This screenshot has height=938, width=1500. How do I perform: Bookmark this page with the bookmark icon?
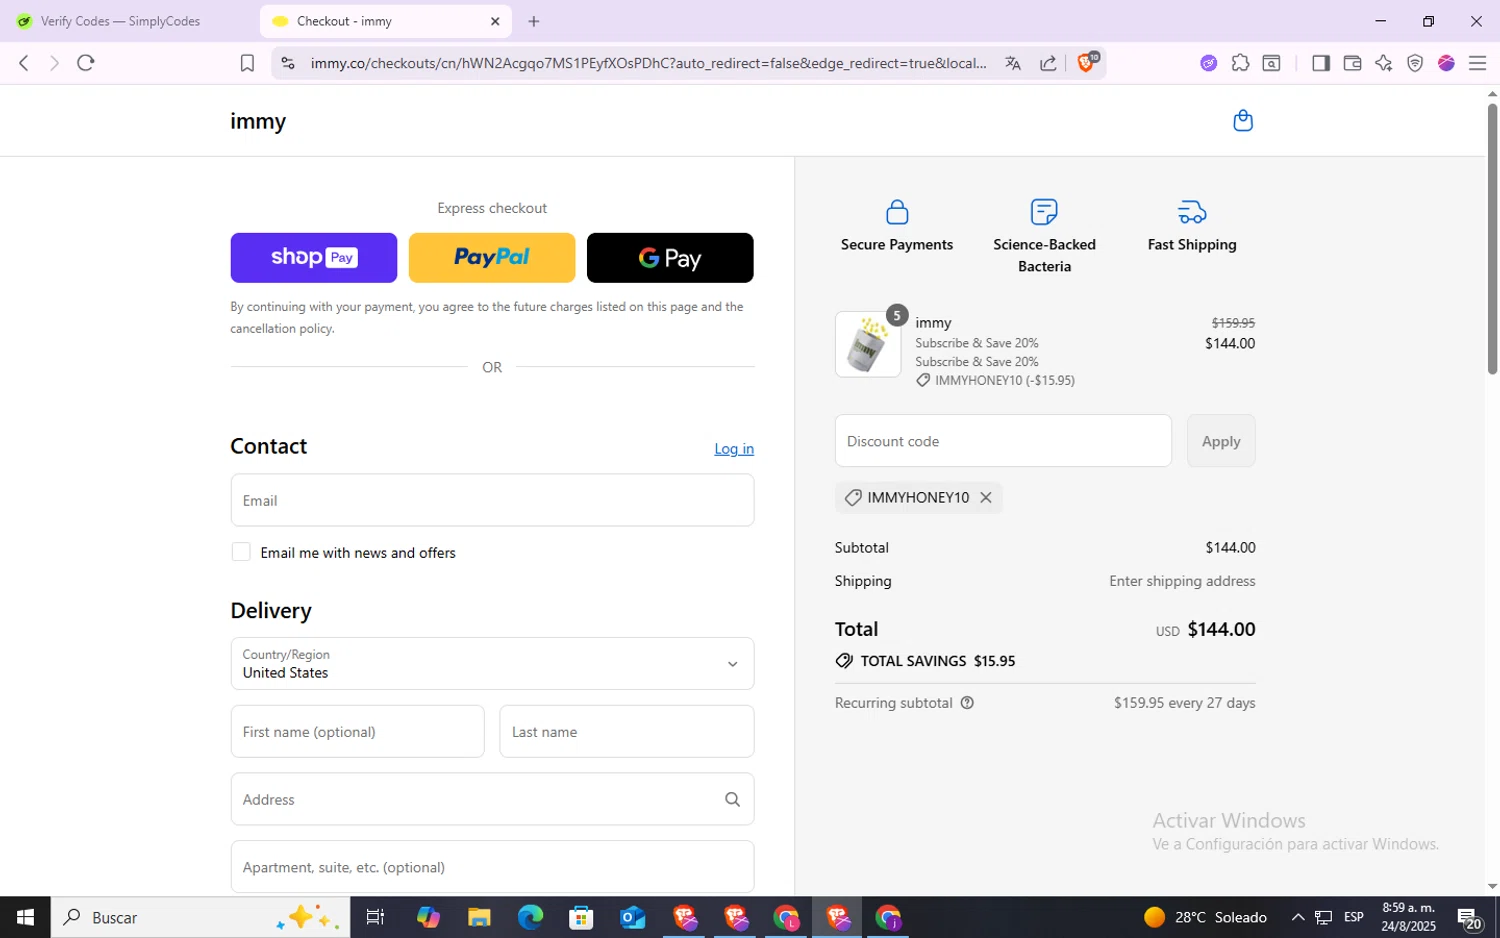(x=247, y=63)
